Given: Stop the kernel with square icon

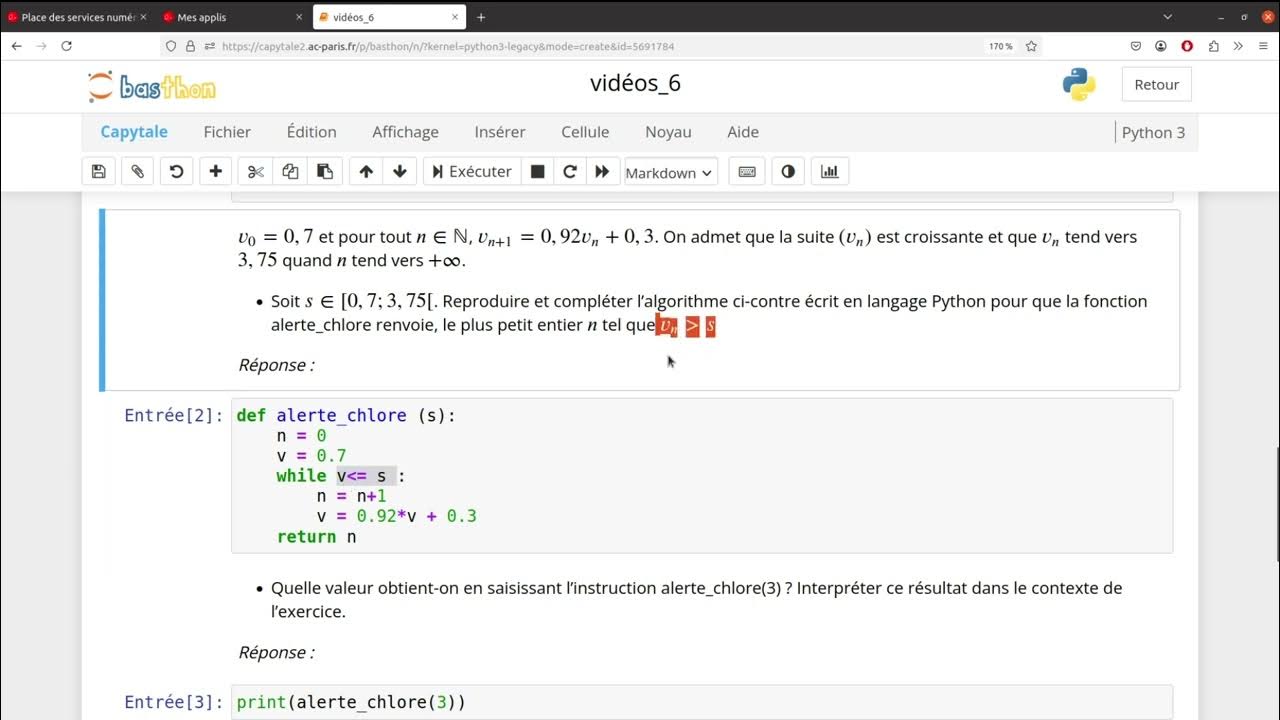Looking at the screenshot, I should 537,172.
